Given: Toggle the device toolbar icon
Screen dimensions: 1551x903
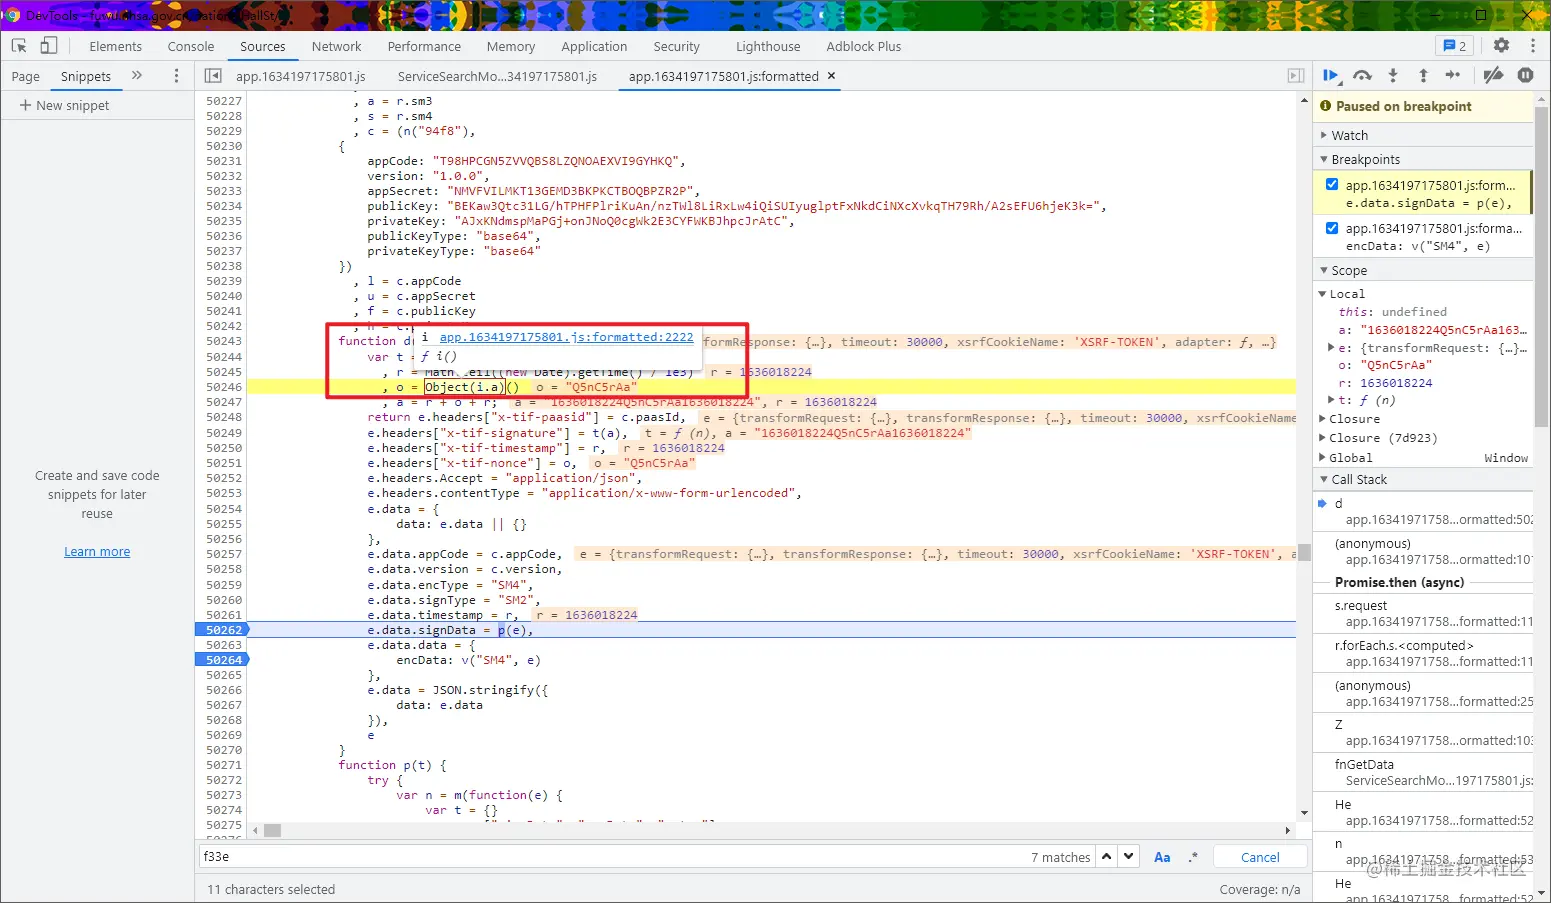Looking at the screenshot, I should (x=49, y=46).
